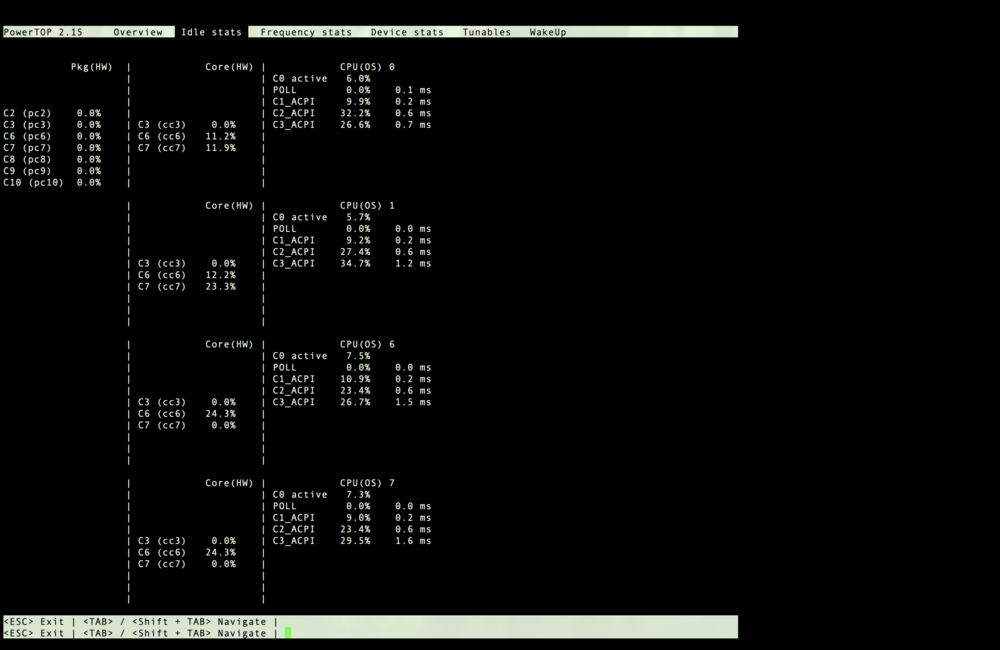Click the 1.5 ms duration value

click(413, 402)
